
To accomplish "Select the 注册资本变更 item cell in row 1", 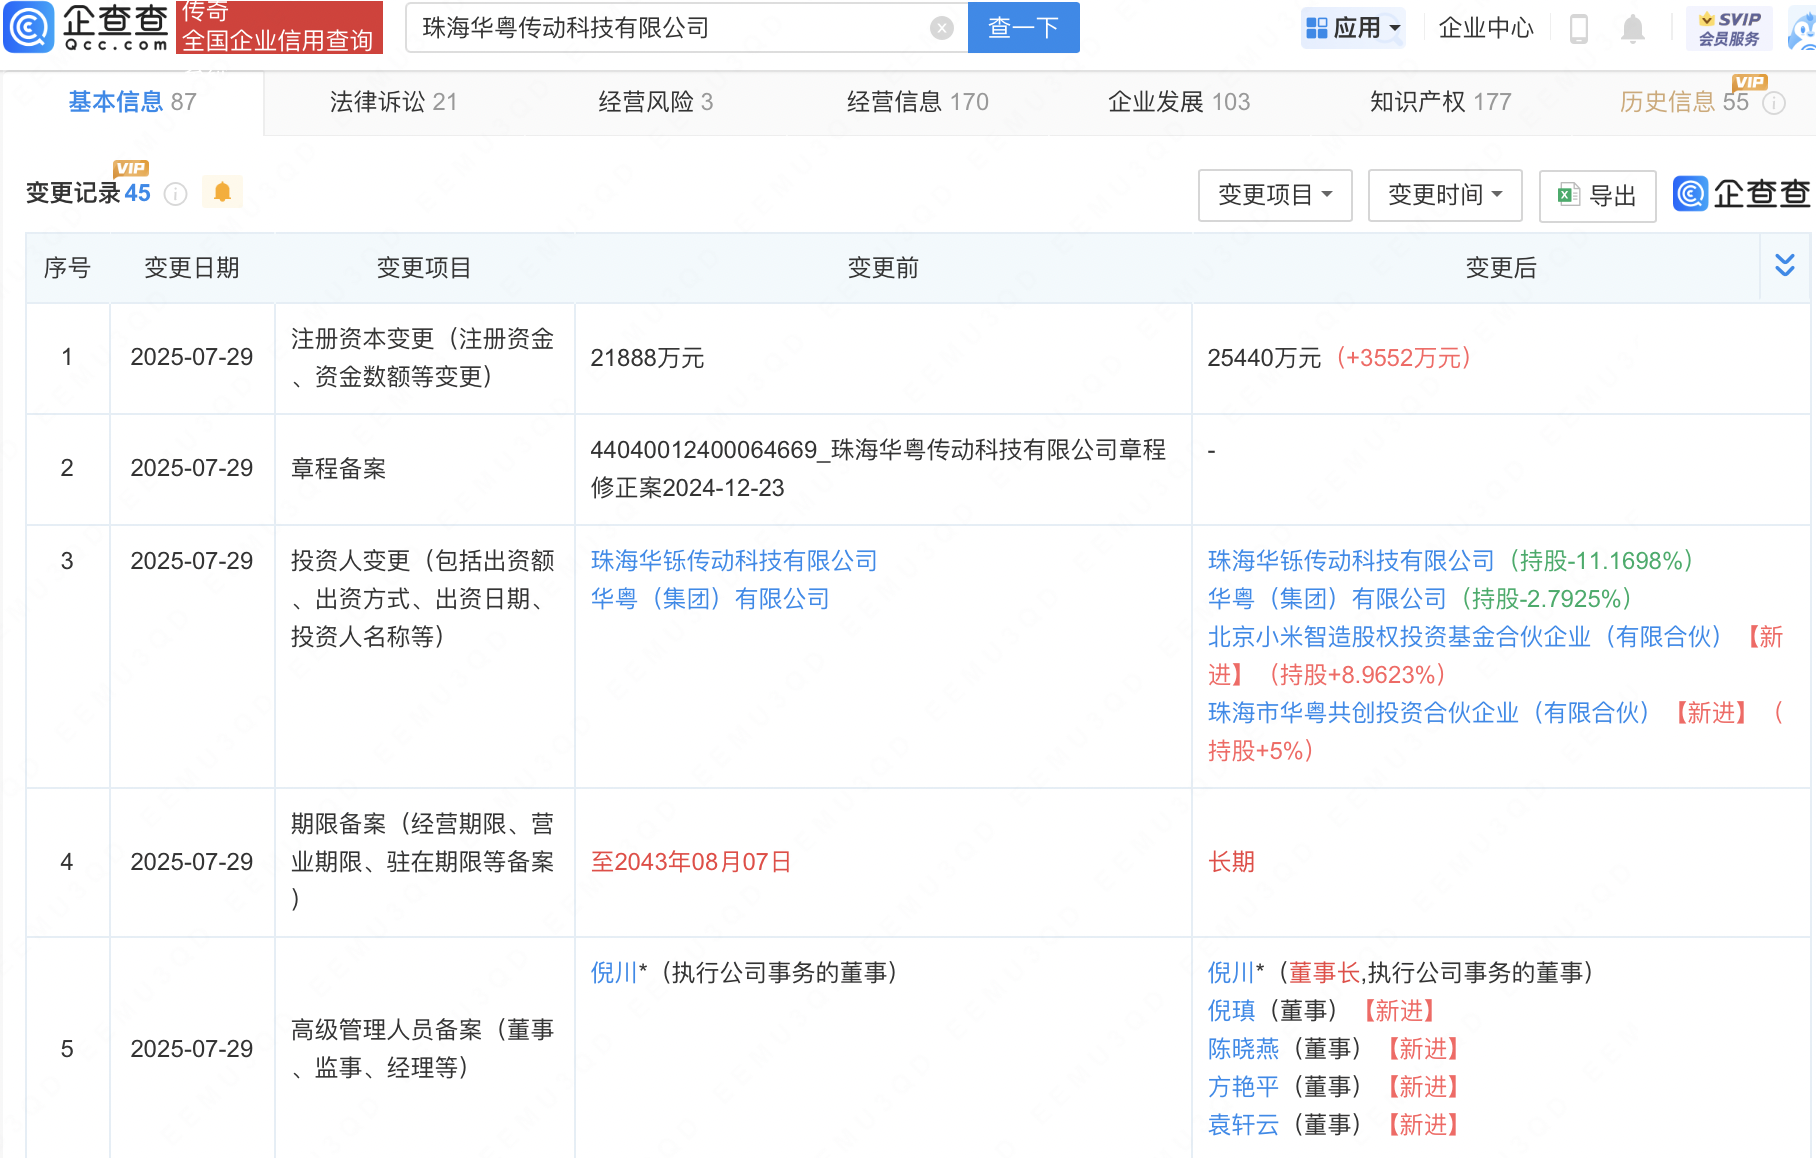I will coord(424,358).
